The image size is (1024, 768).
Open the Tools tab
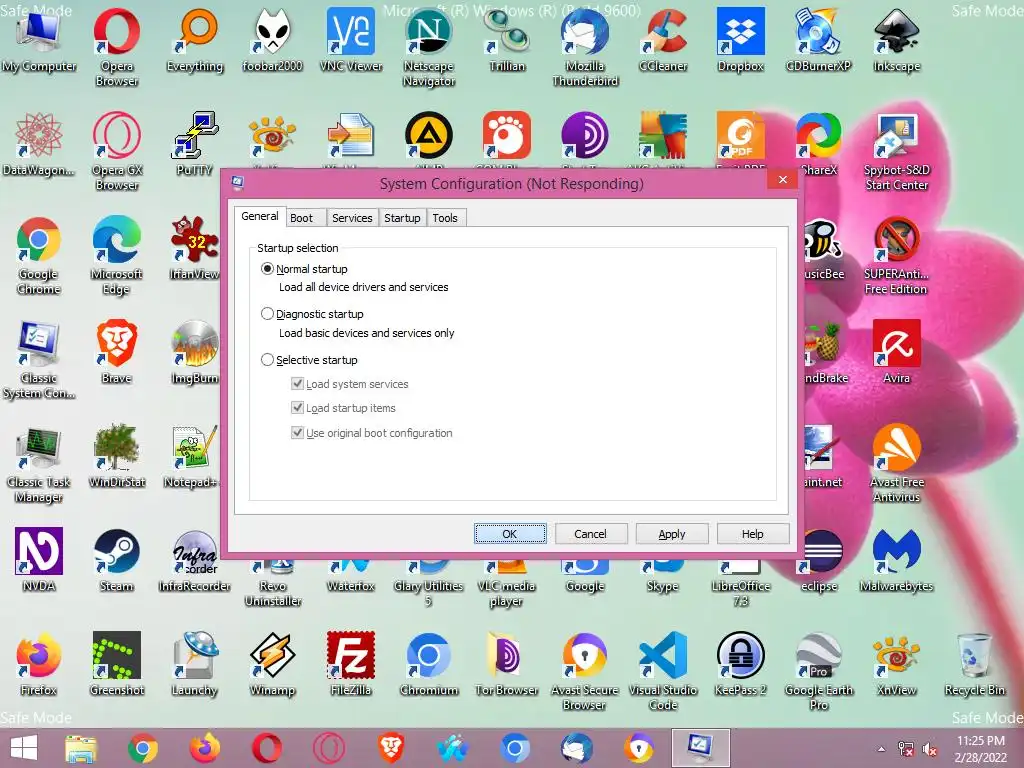[x=445, y=218]
